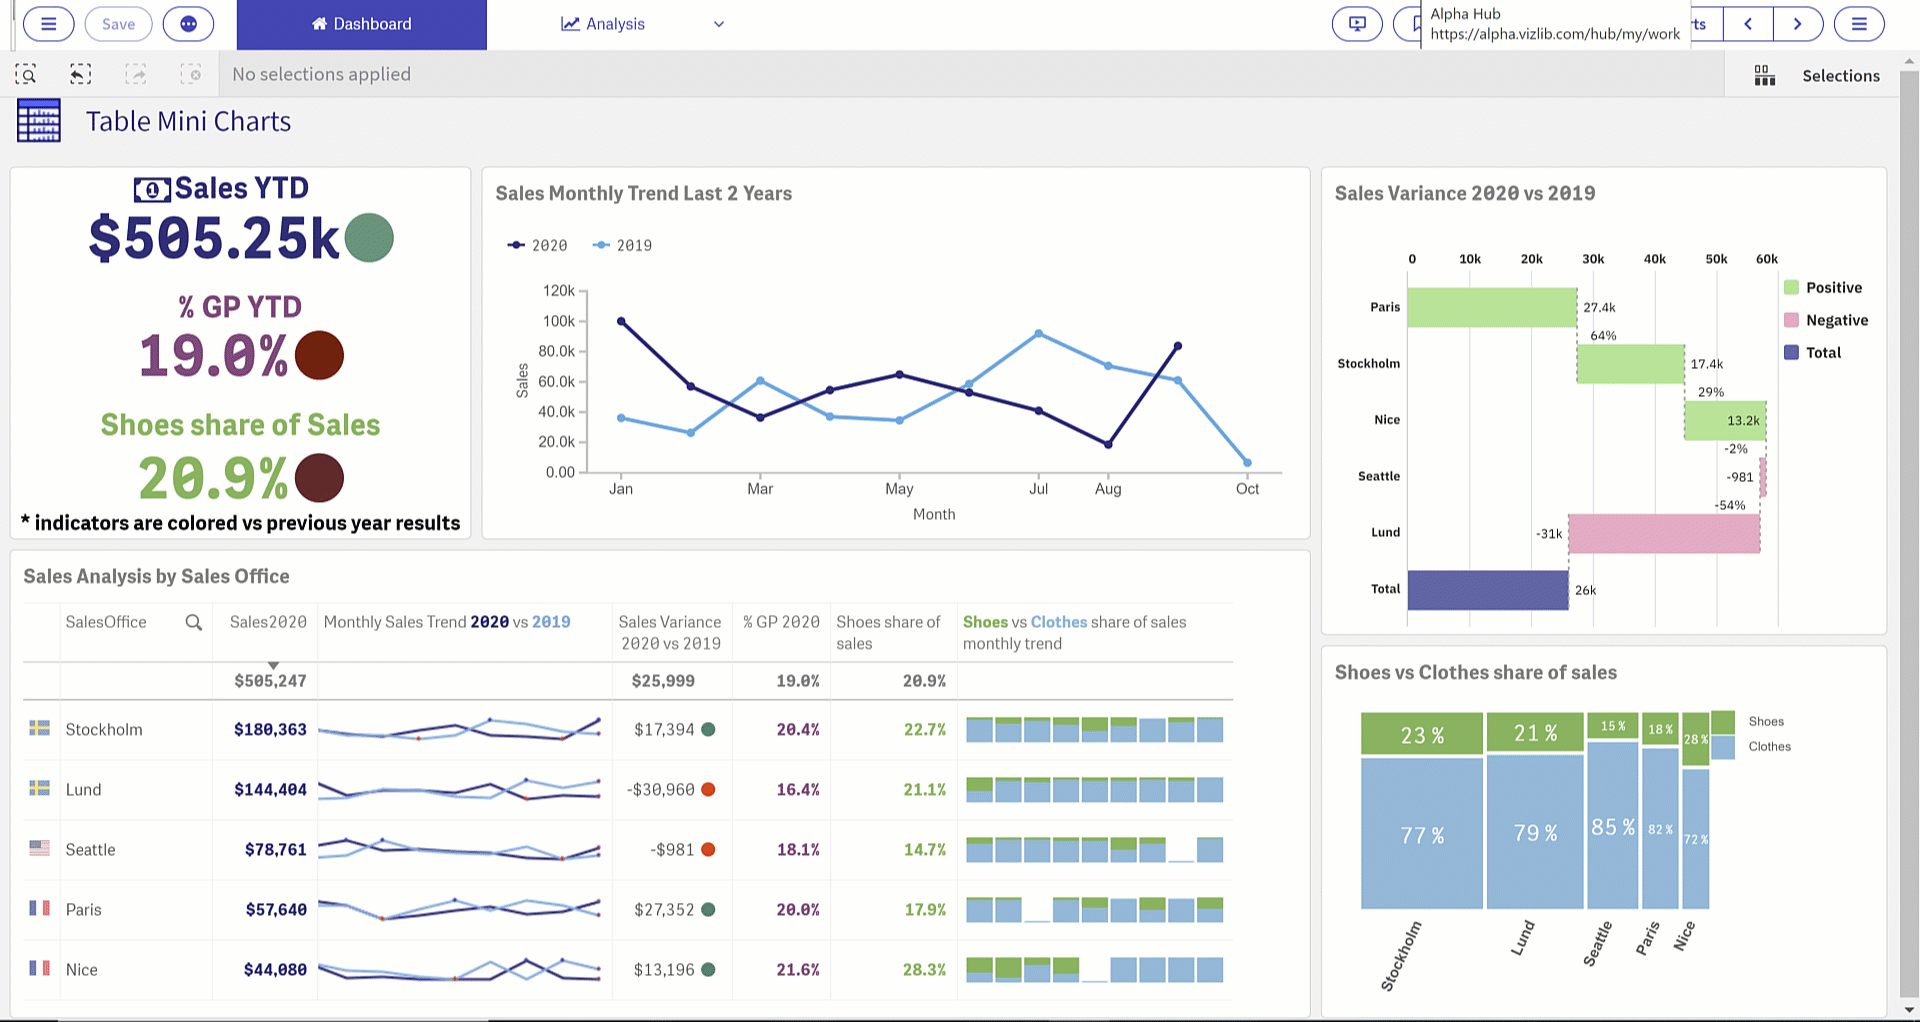Click the $180,363 Stockholm sales value
1920x1022 pixels.
pyautogui.click(x=270, y=730)
